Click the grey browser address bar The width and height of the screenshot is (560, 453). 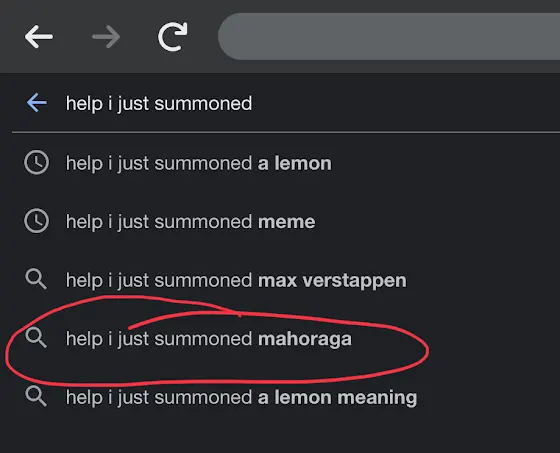click(389, 36)
